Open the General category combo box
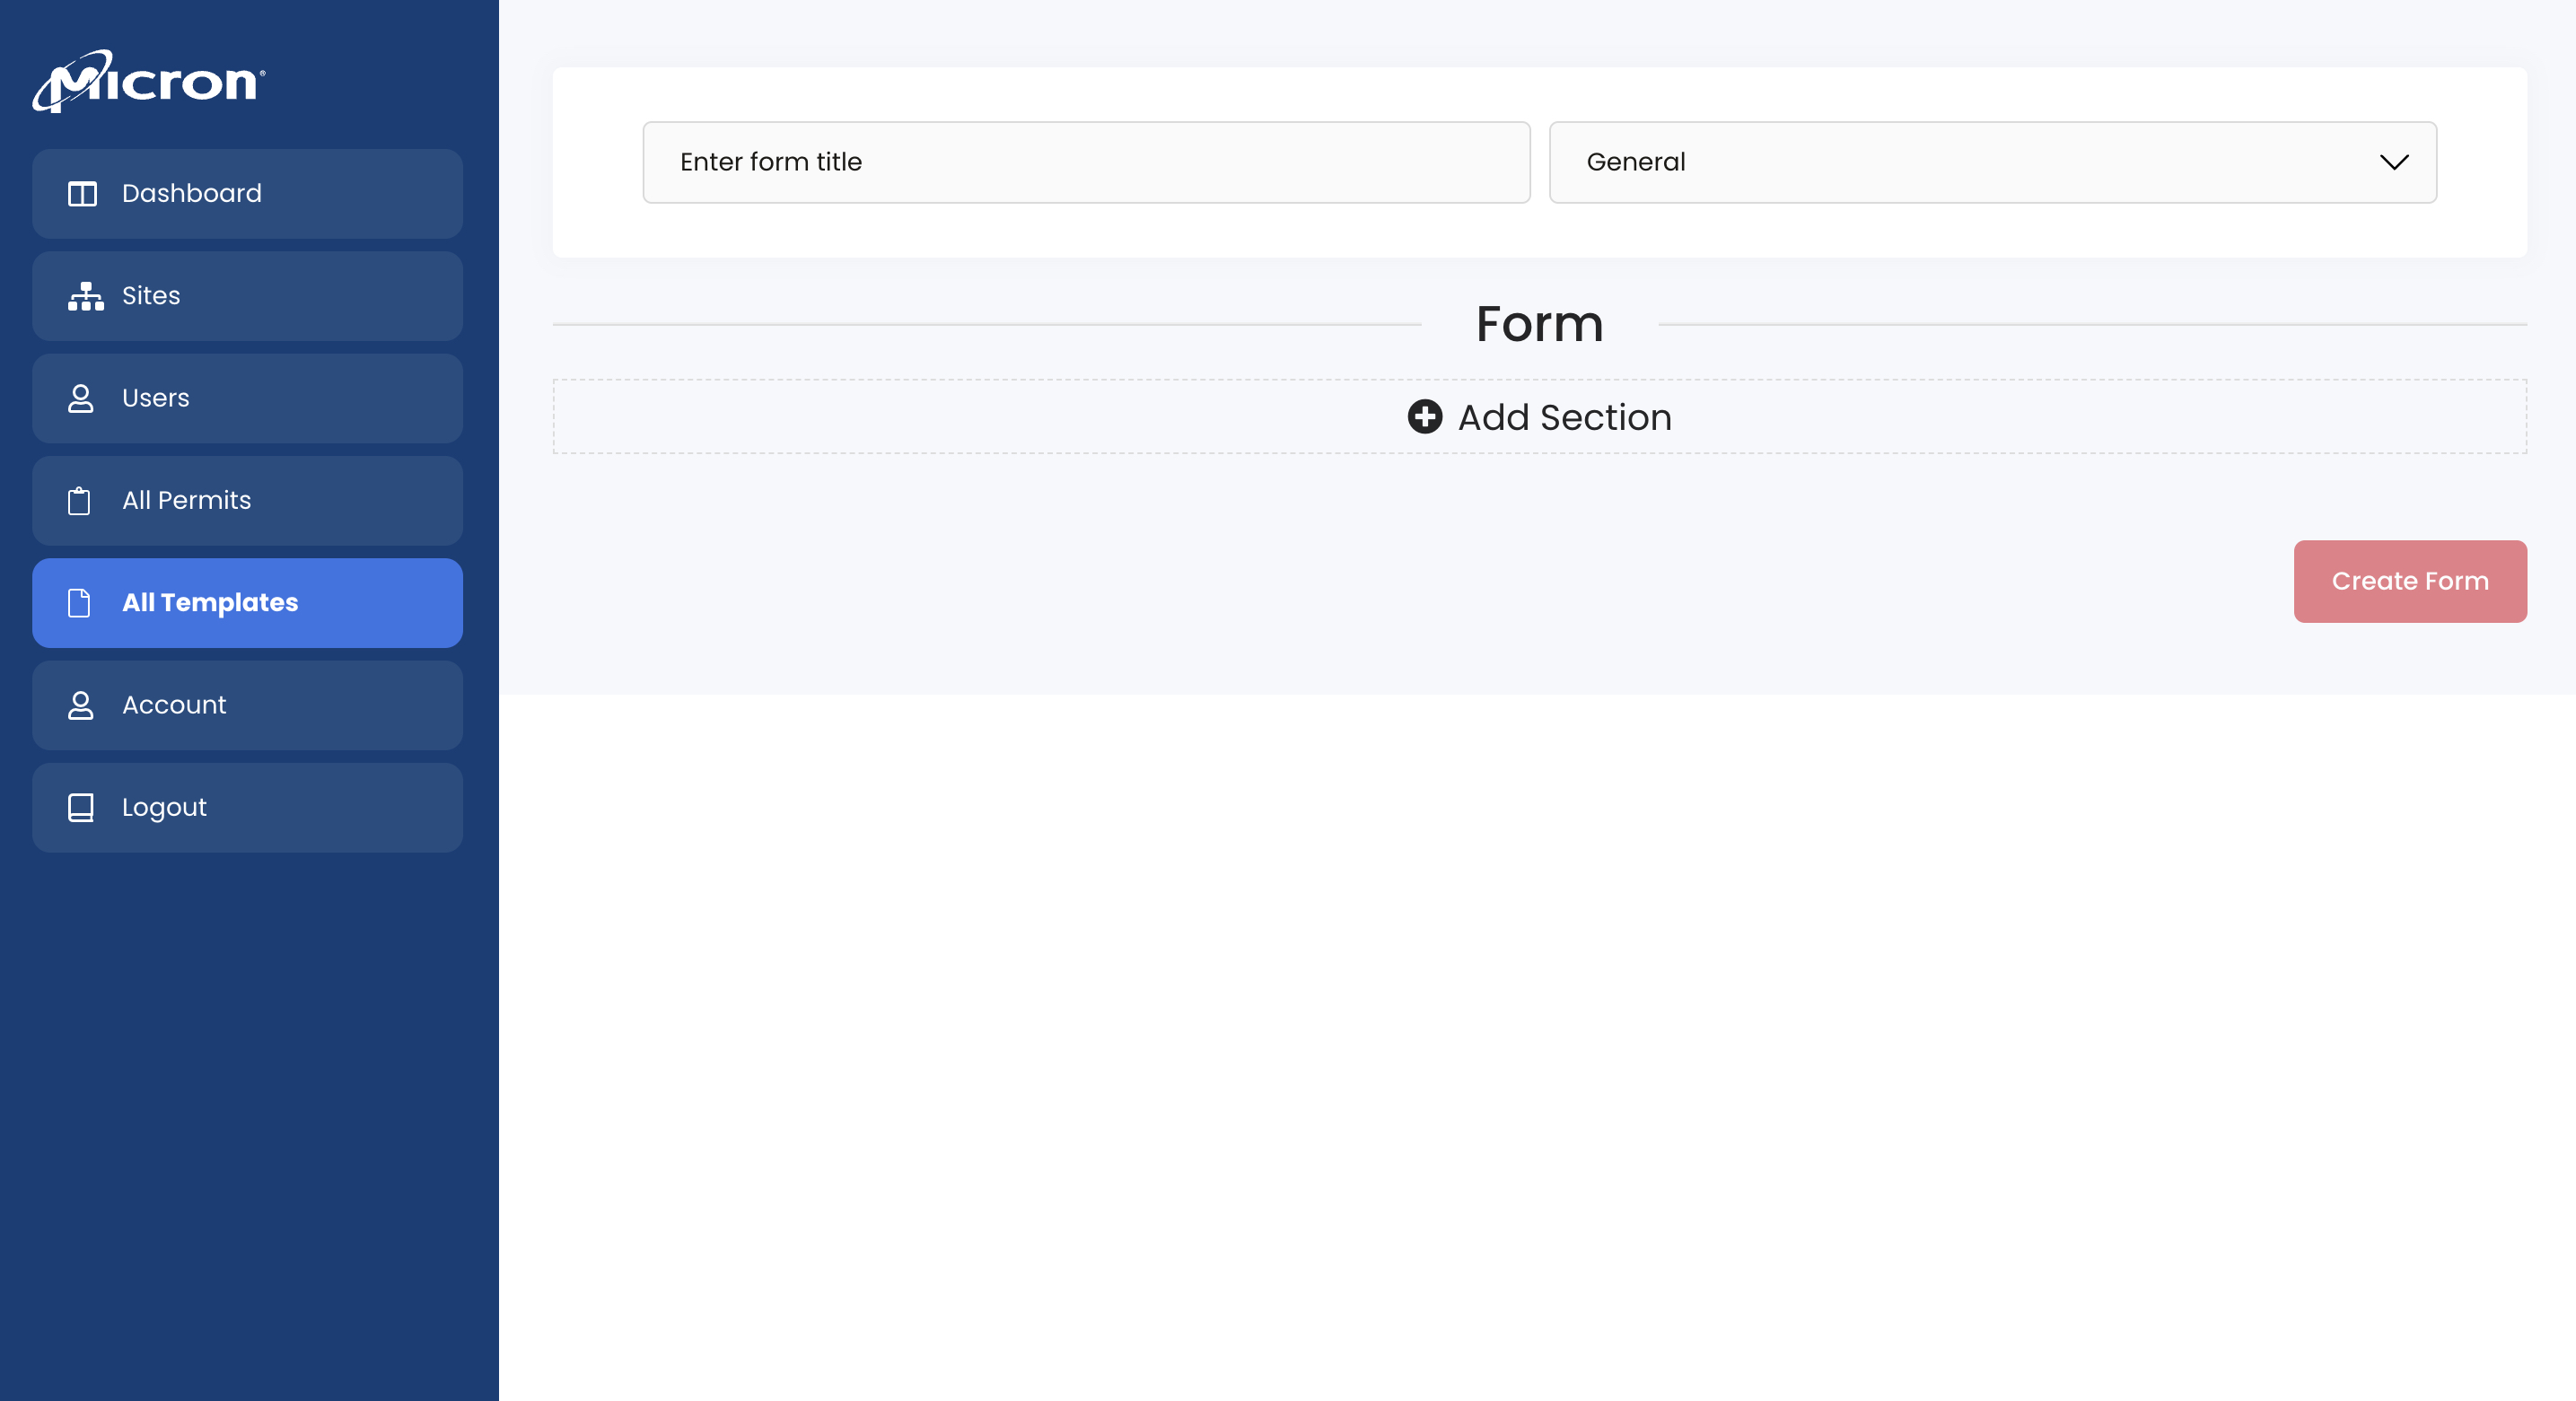2576x1401 pixels. (1992, 162)
